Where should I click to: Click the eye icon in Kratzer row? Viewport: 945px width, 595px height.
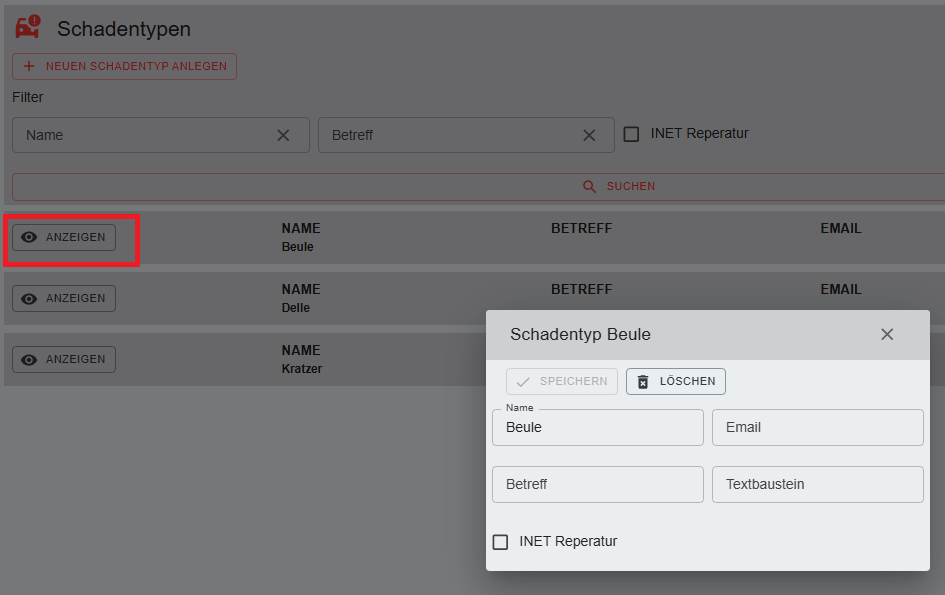click(x=30, y=360)
